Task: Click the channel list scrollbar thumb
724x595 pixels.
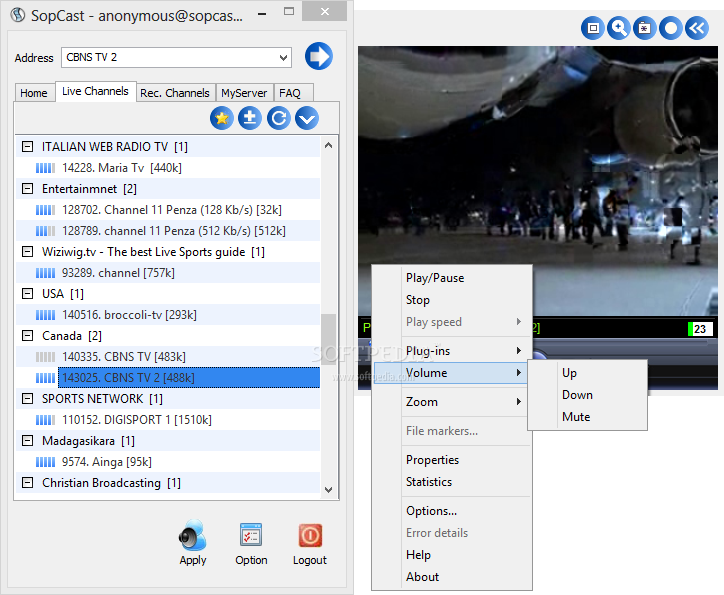Action: pos(328,339)
